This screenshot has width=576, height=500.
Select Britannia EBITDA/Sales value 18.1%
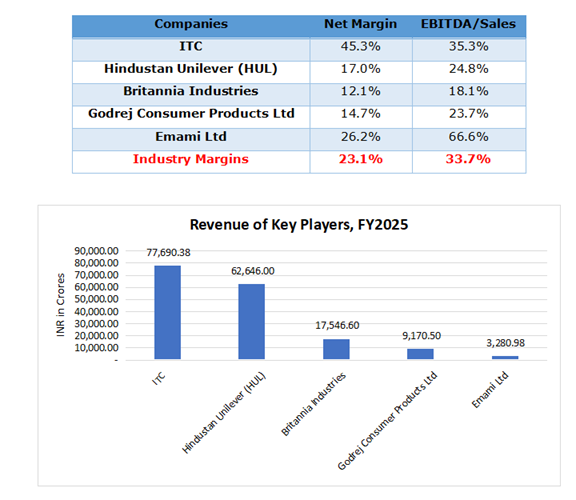point(469,91)
